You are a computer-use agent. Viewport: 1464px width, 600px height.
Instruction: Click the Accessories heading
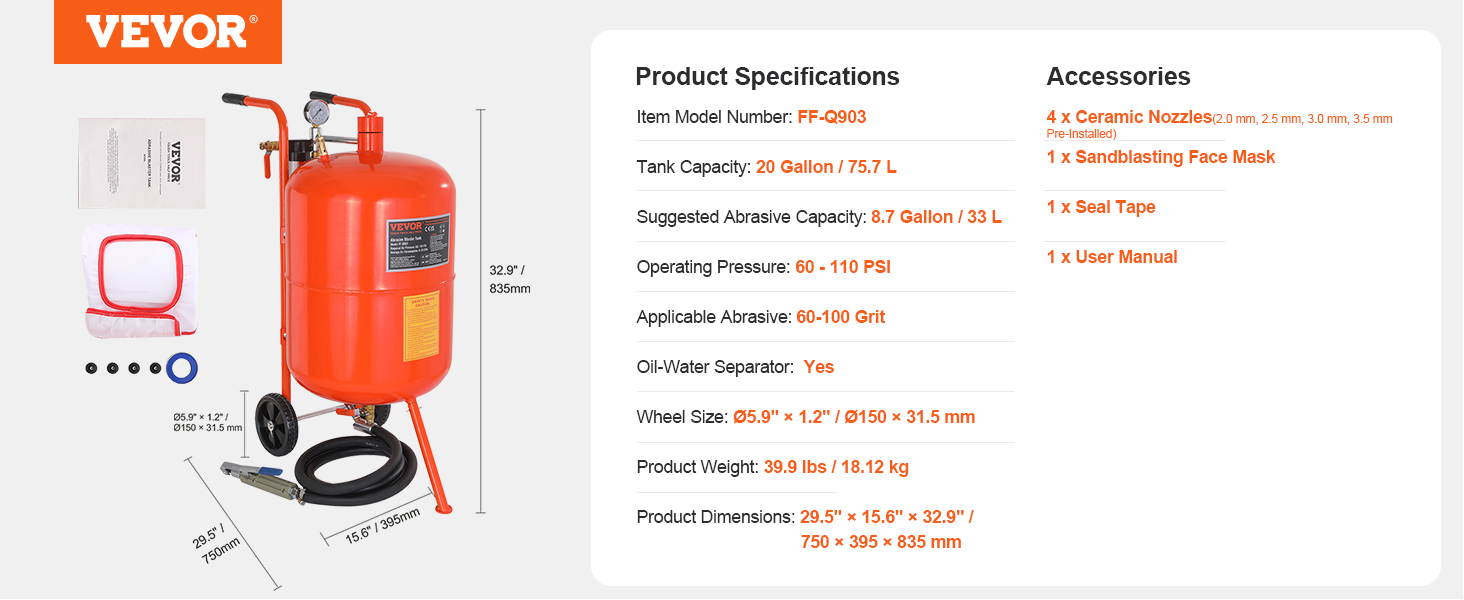point(1119,77)
